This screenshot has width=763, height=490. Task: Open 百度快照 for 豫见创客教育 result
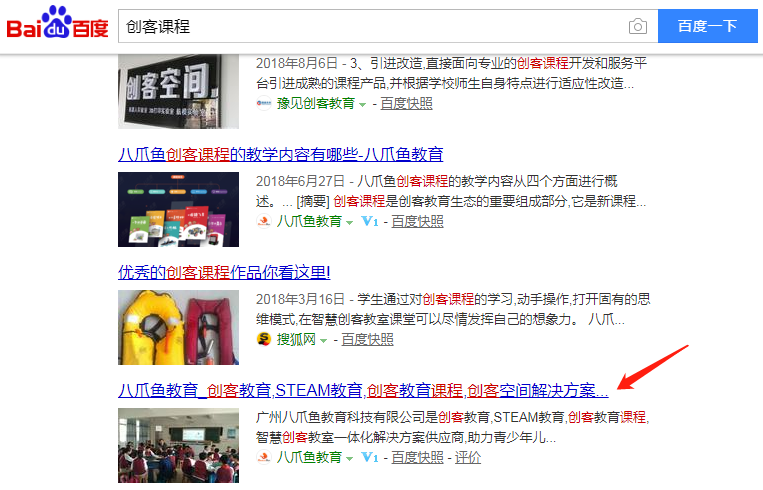click(x=406, y=104)
